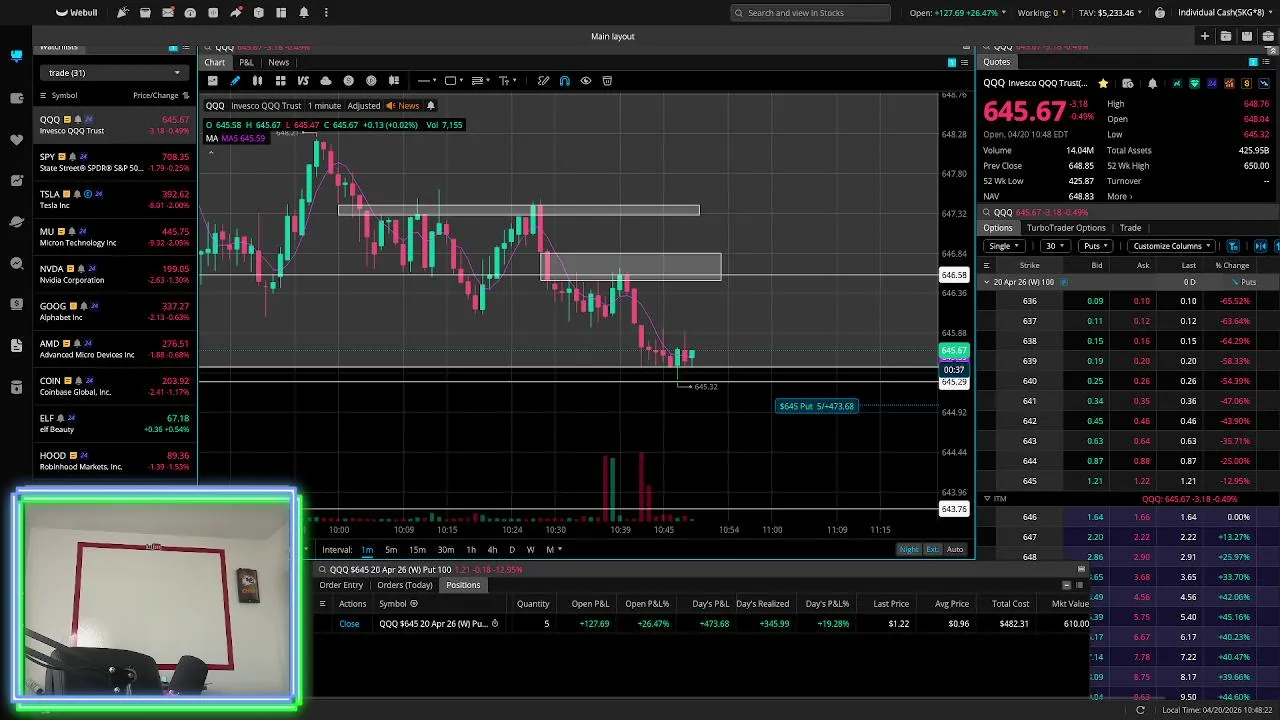
Task: Select the drawing pencil tool in chart toolbar
Action: (235, 81)
